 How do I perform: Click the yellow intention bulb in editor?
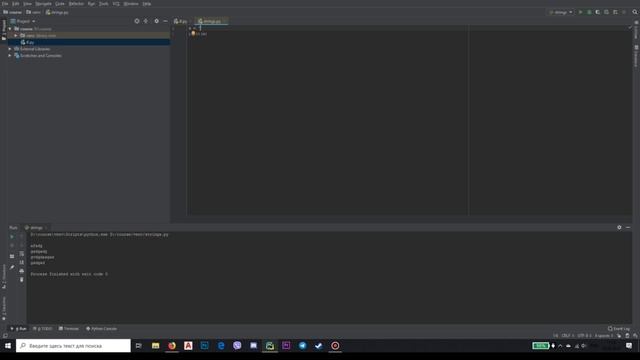click(193, 33)
